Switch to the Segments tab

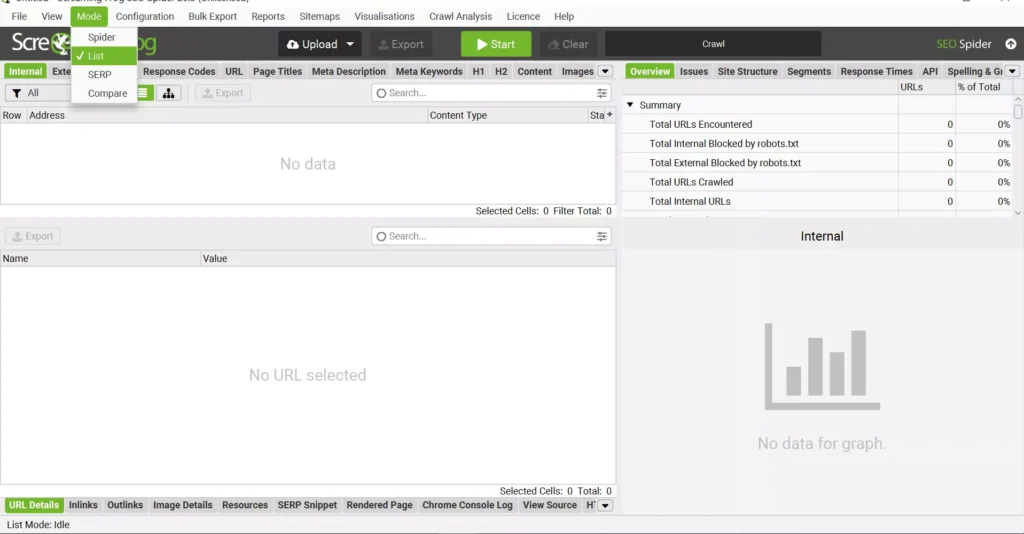pyautogui.click(x=808, y=71)
